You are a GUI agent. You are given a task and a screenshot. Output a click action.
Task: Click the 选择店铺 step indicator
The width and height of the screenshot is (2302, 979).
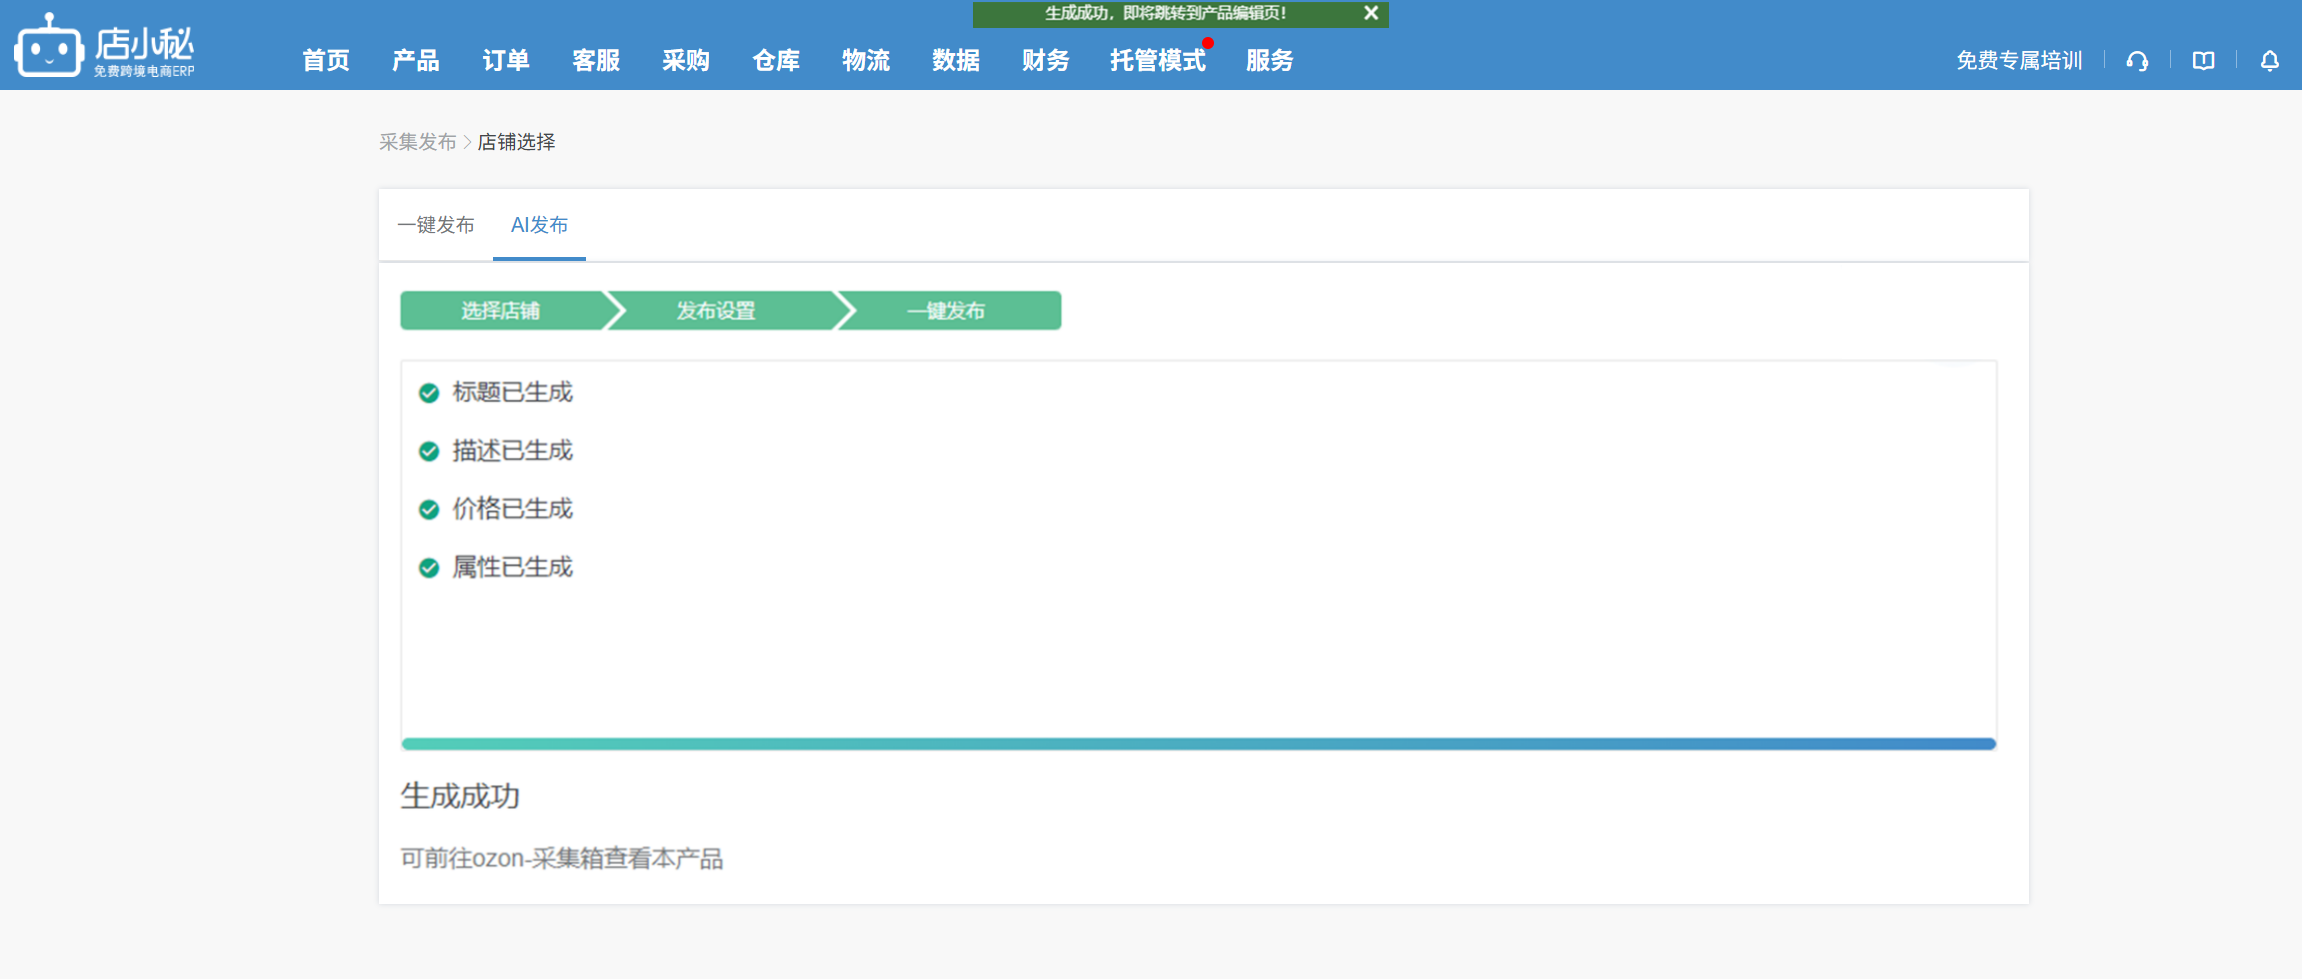point(501,311)
